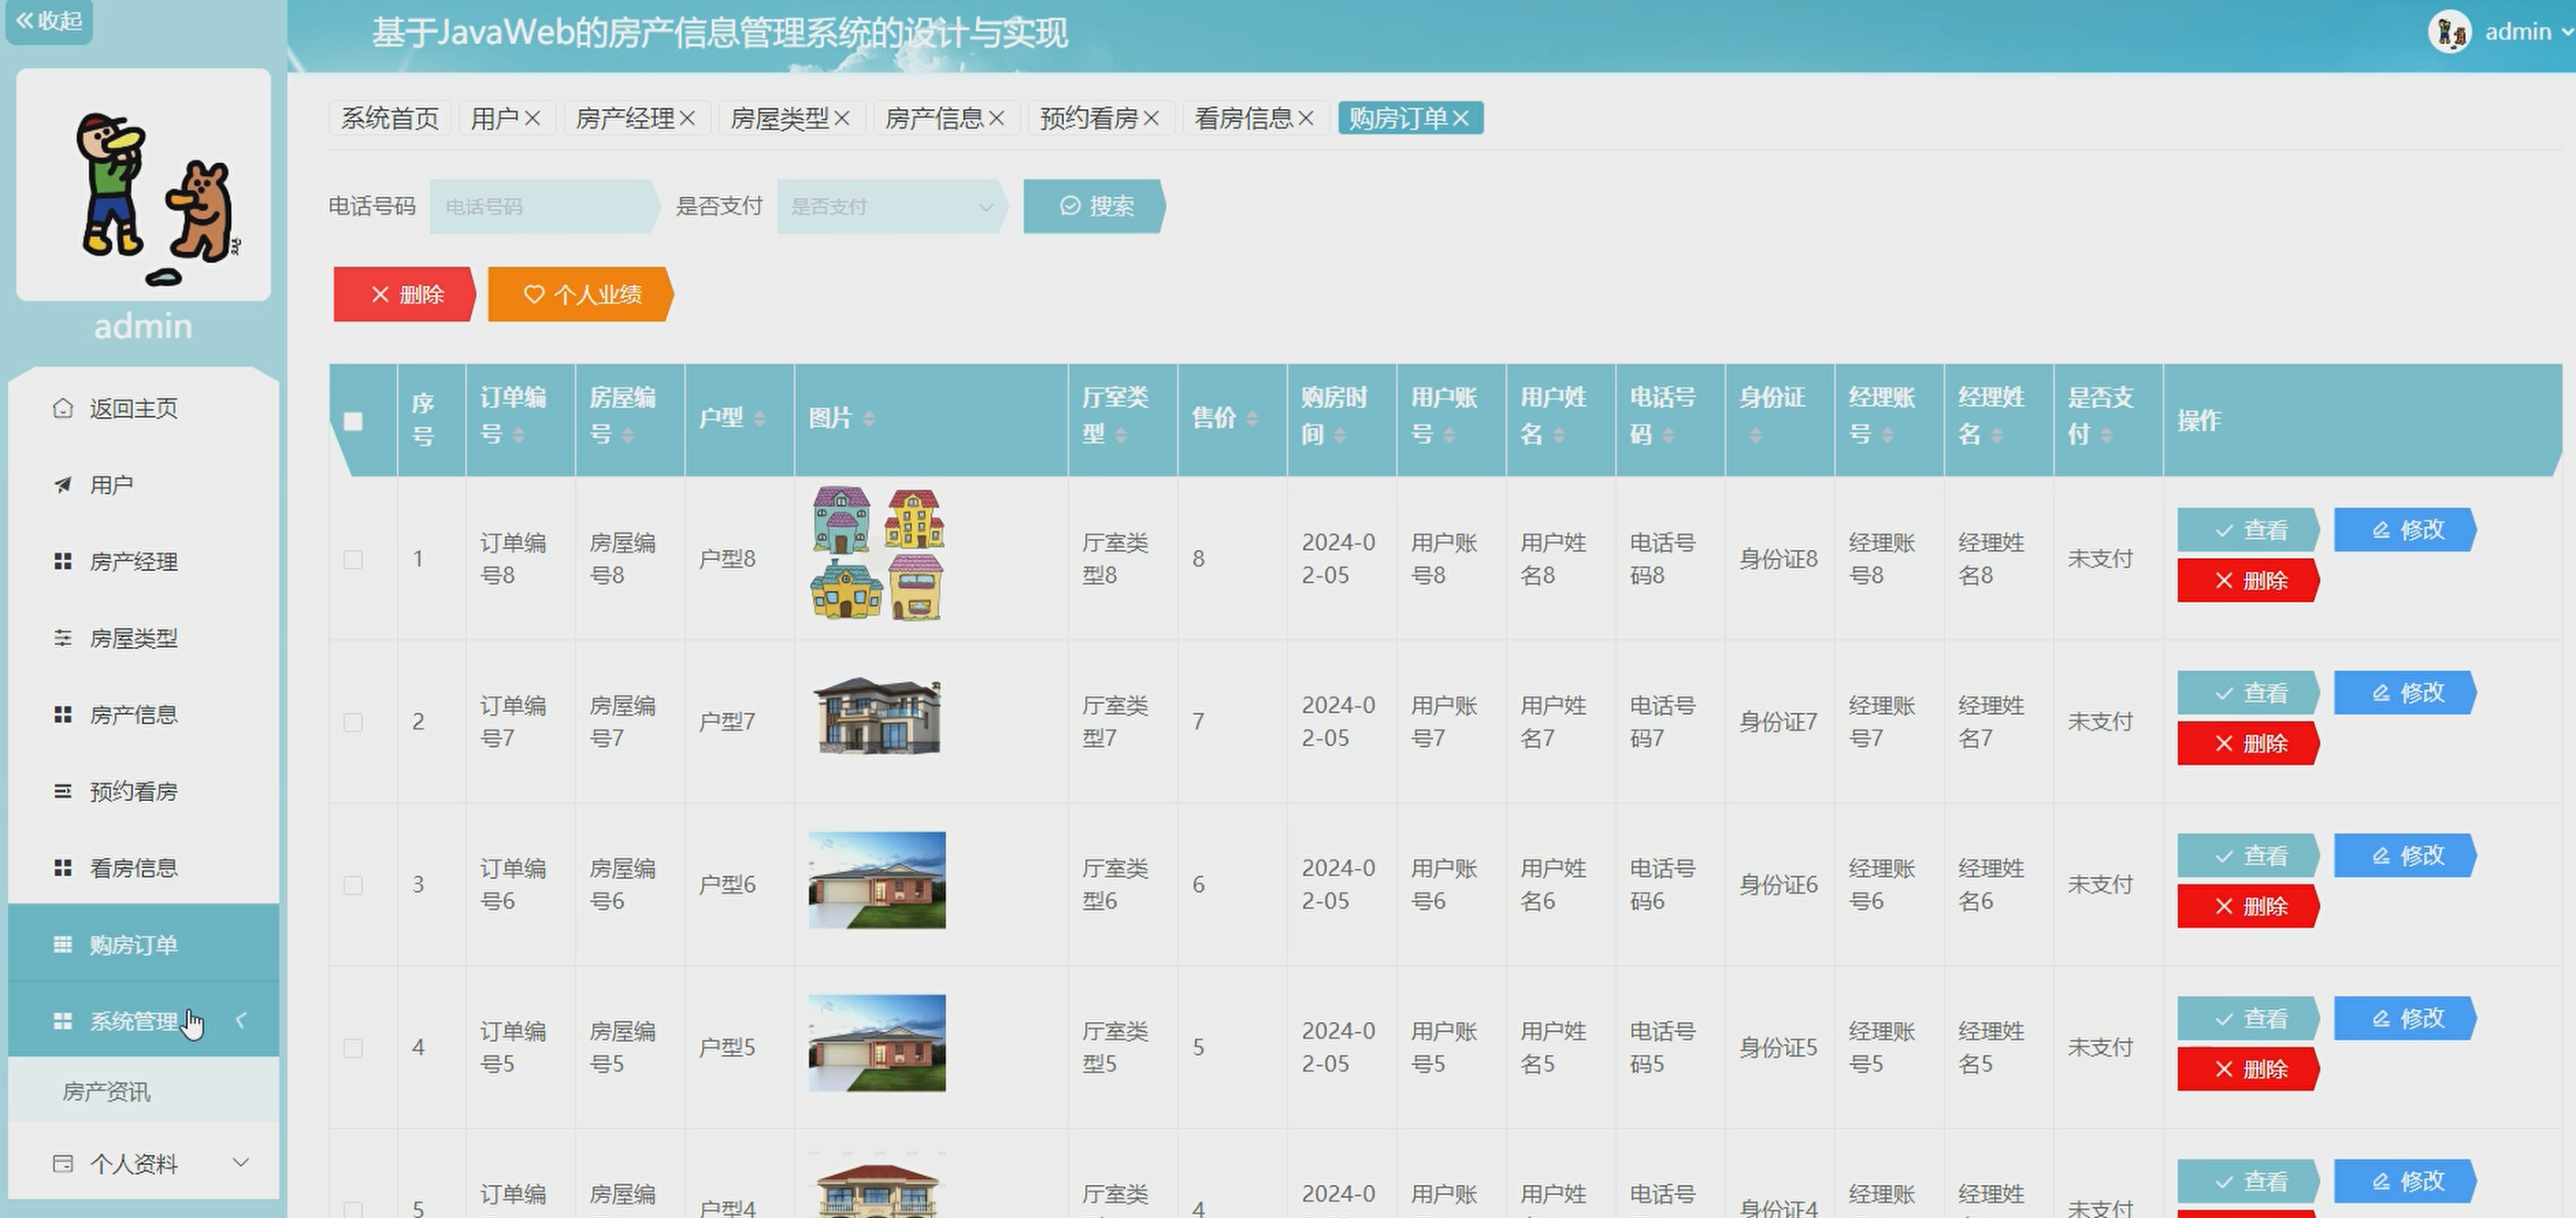Select the checkbox for row 1
Image resolution: width=2576 pixels, height=1218 pixels.
click(x=353, y=559)
